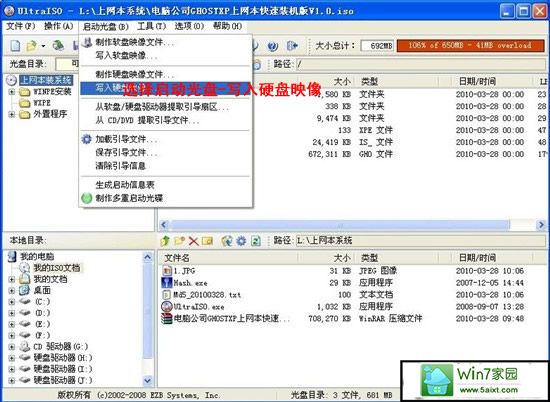550x402 pixels.
Task: Expand the WINPE安装 folder tree node
Action: pyautogui.click(x=12, y=92)
